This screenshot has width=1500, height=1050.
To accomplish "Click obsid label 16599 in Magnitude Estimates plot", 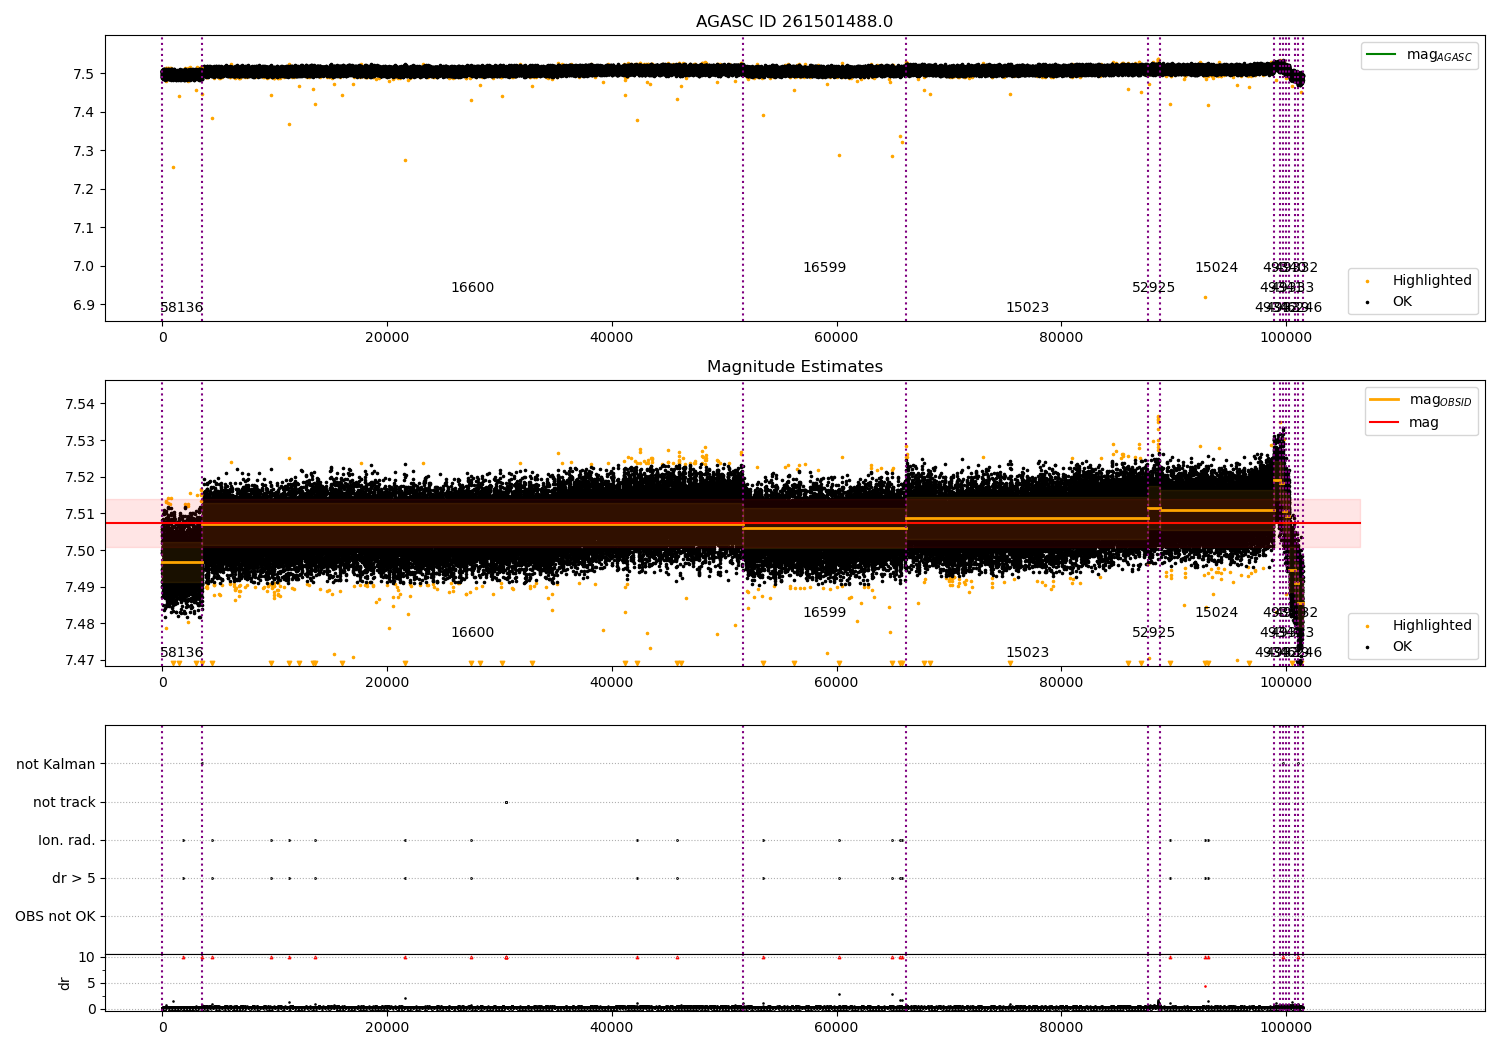I will 824,613.
